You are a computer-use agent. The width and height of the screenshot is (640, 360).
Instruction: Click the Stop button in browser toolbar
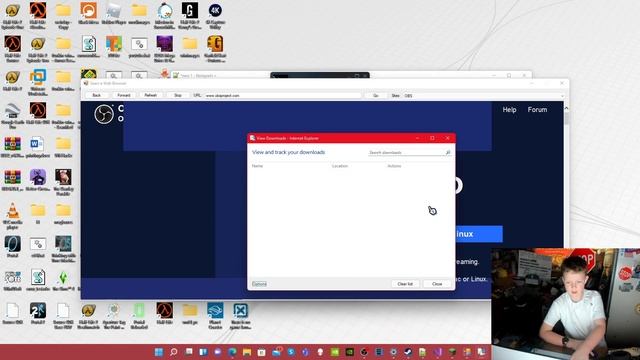178,95
